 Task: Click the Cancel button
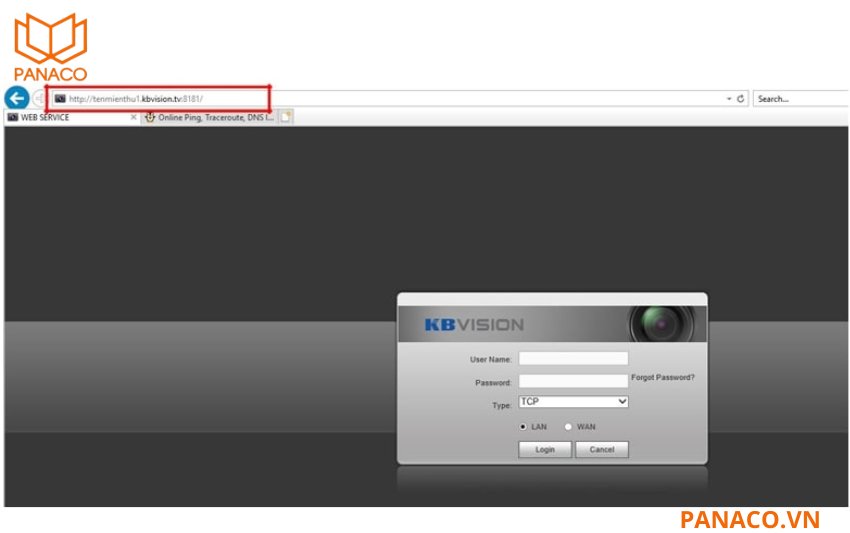click(602, 449)
